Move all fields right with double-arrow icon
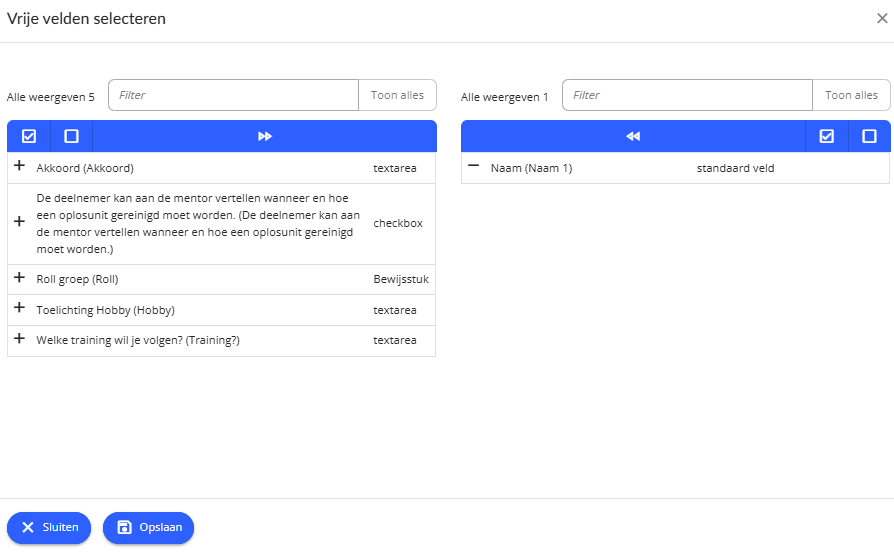 click(265, 136)
